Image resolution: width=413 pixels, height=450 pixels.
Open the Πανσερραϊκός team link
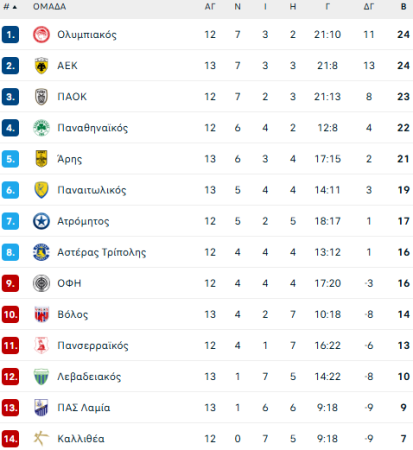93,346
